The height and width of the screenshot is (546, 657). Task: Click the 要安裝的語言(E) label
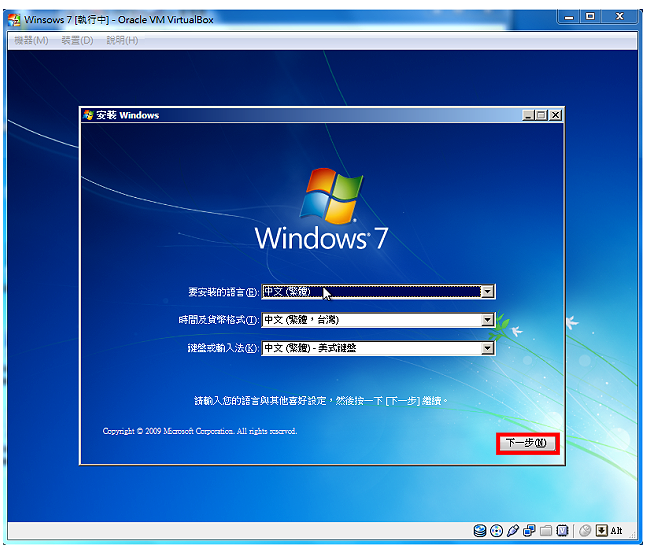click(x=223, y=292)
